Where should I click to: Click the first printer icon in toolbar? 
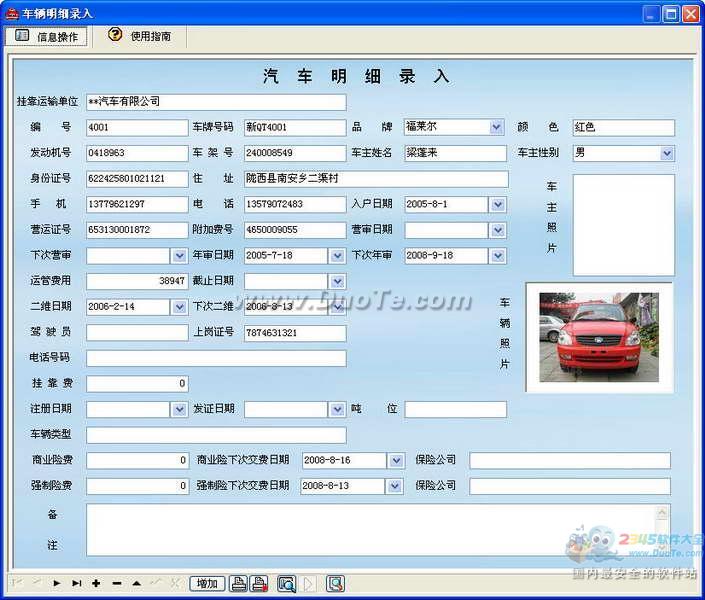(239, 583)
